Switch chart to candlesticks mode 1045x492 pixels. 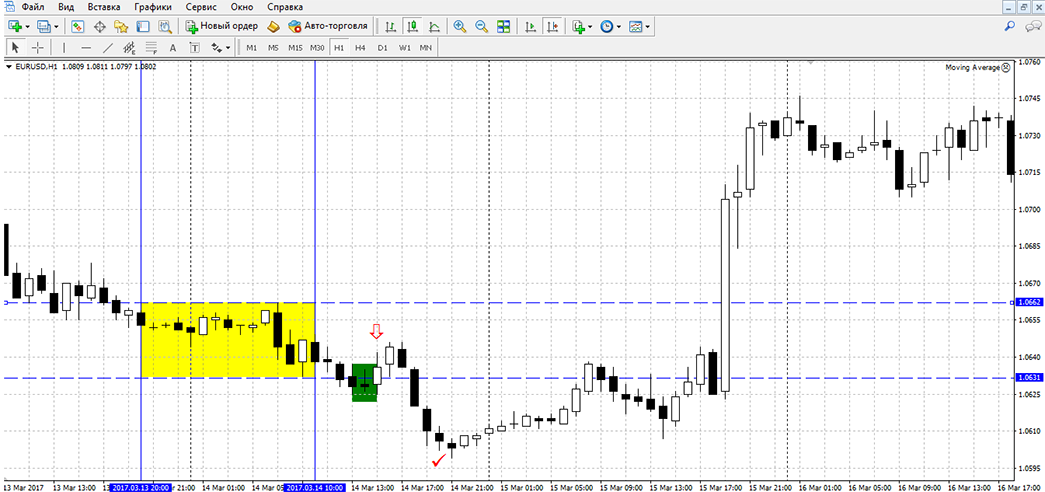[413, 27]
